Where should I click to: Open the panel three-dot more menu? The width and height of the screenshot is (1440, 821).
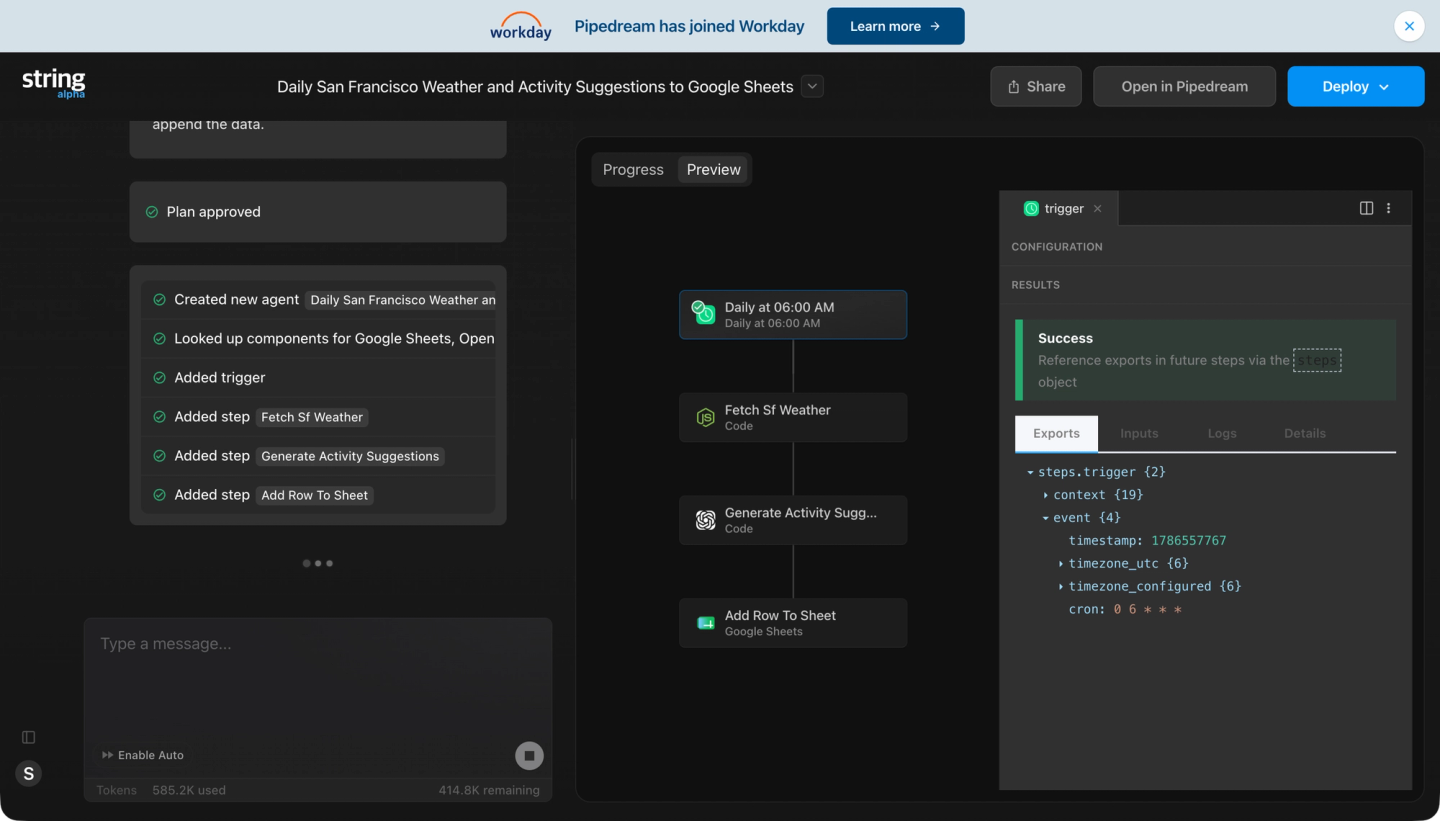click(1388, 208)
